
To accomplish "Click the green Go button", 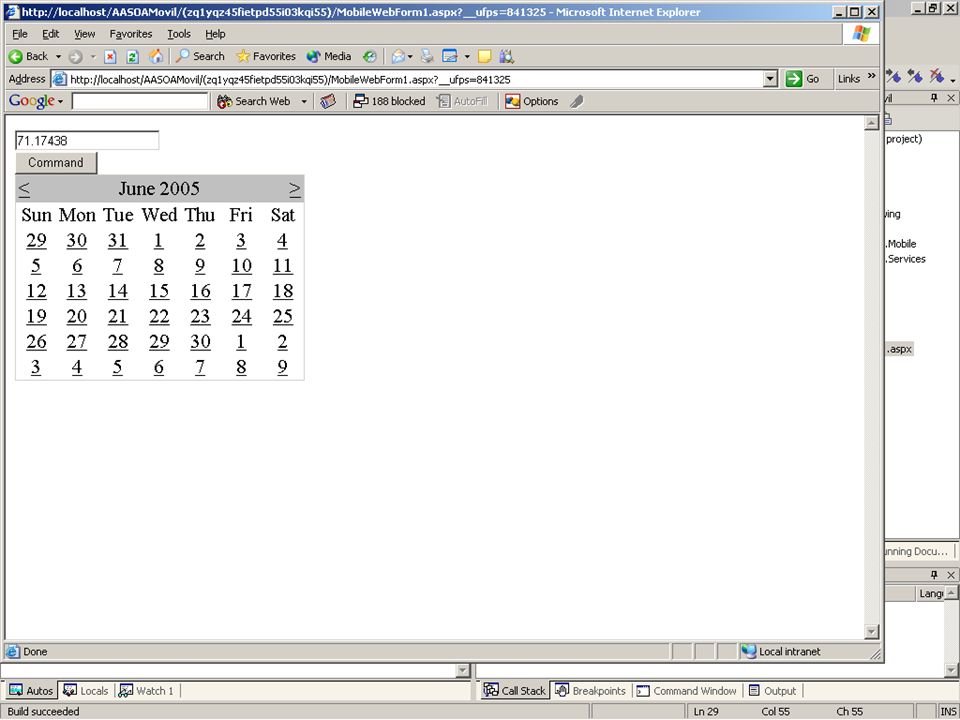I will pos(803,79).
